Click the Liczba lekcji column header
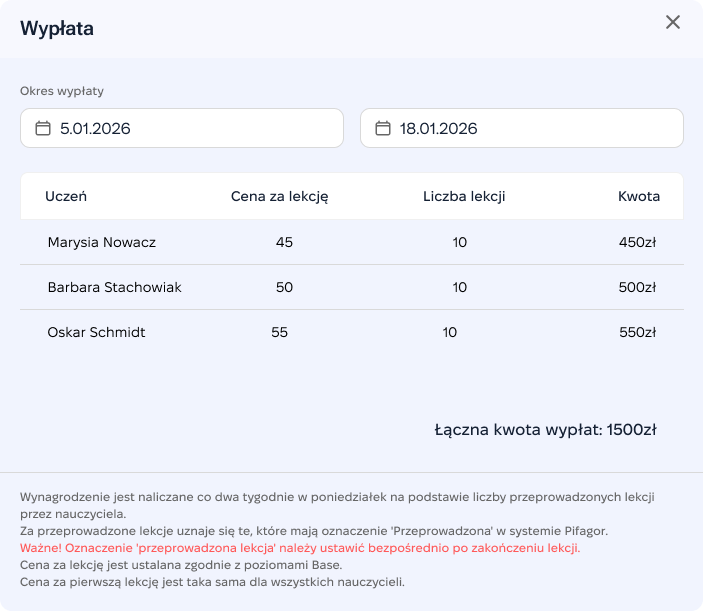703x611 pixels. 464,196
